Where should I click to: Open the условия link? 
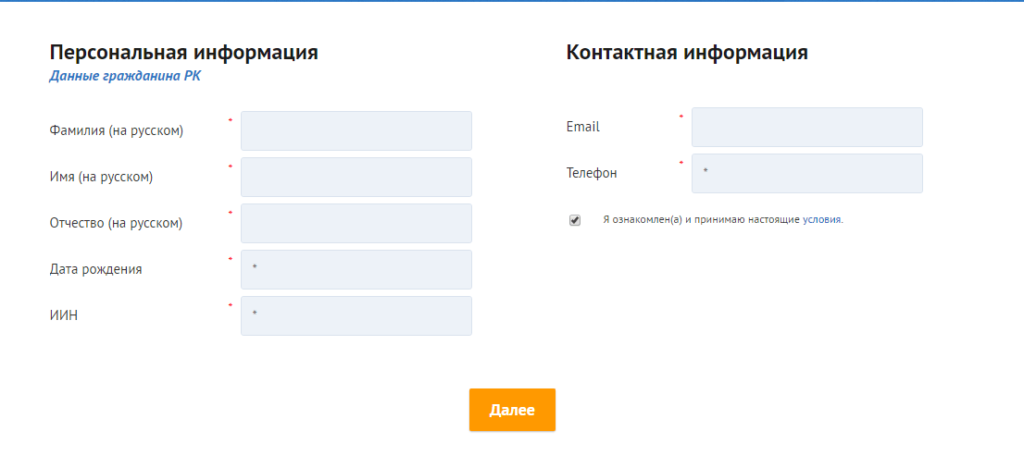click(x=822, y=220)
